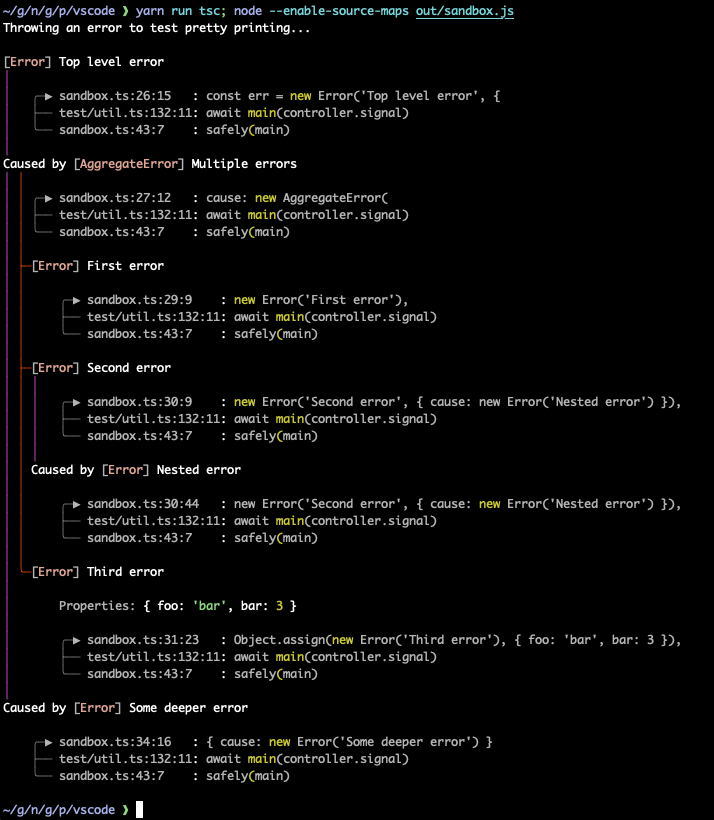Click the '[Error] First error' heading

[98, 266]
